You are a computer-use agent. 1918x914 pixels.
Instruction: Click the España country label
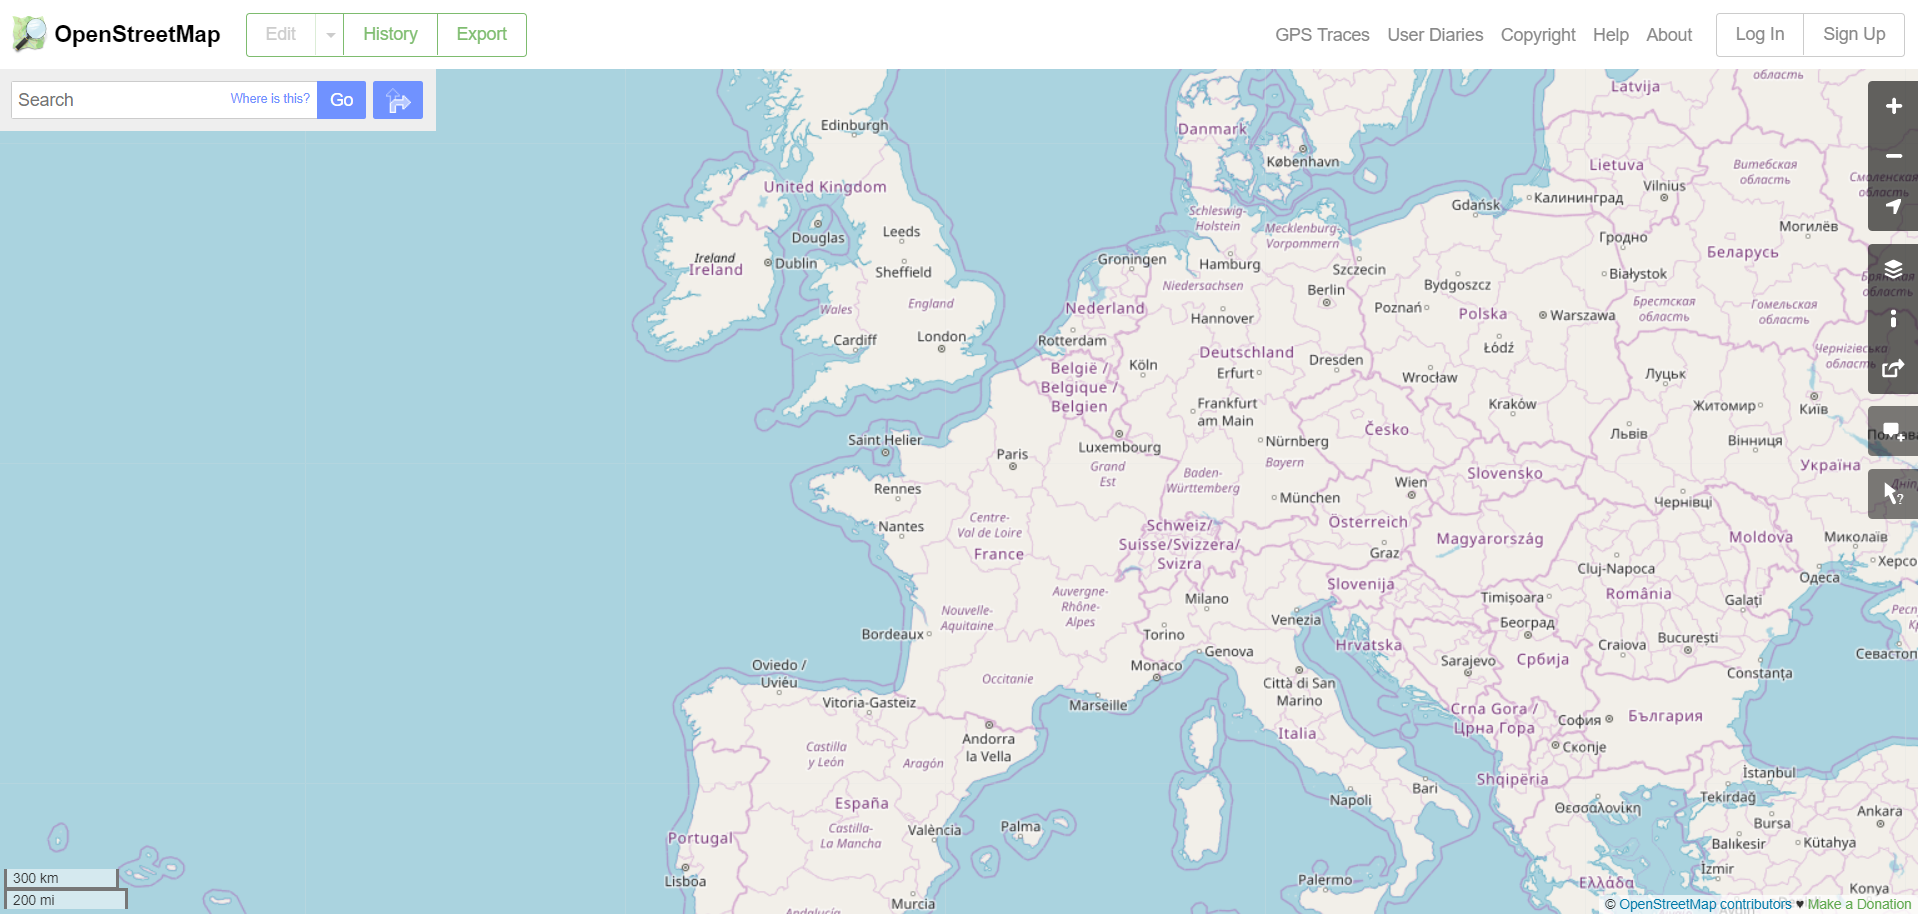click(x=862, y=803)
